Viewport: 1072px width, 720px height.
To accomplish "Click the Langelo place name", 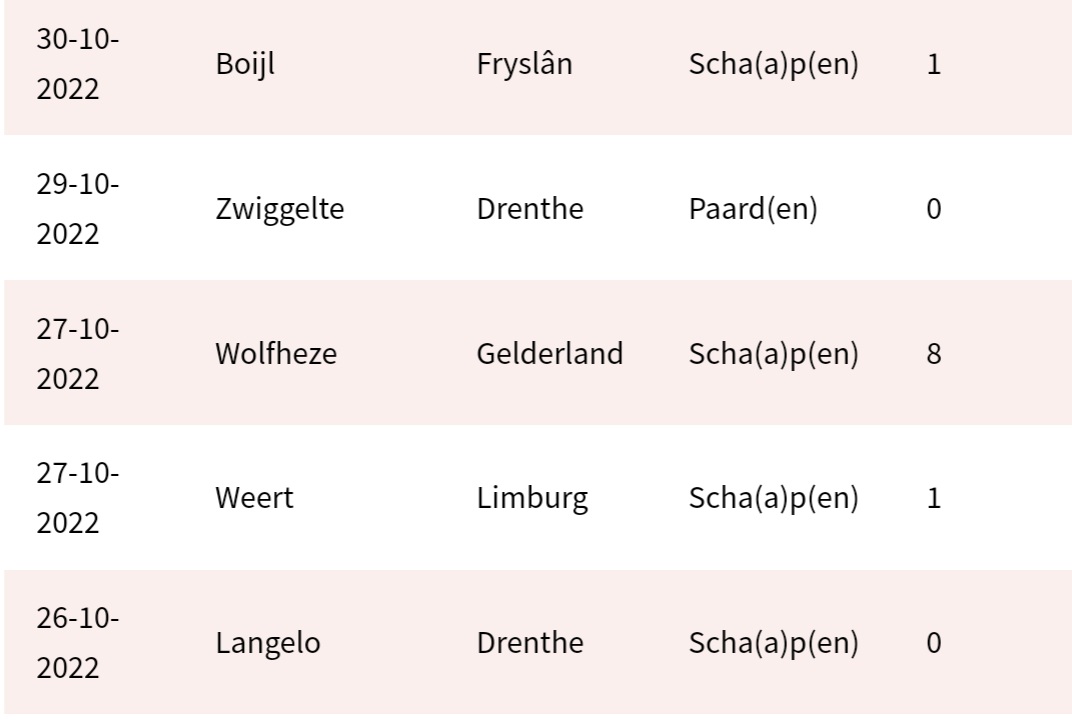I will (268, 643).
